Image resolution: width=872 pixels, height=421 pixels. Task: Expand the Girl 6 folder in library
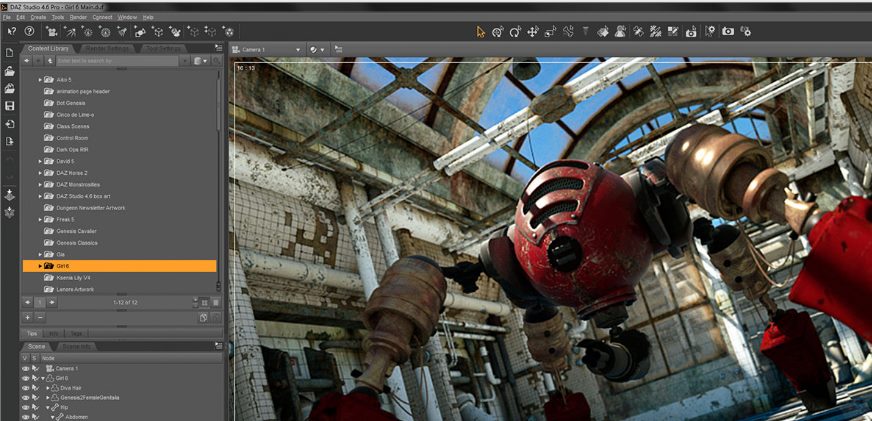(x=40, y=266)
